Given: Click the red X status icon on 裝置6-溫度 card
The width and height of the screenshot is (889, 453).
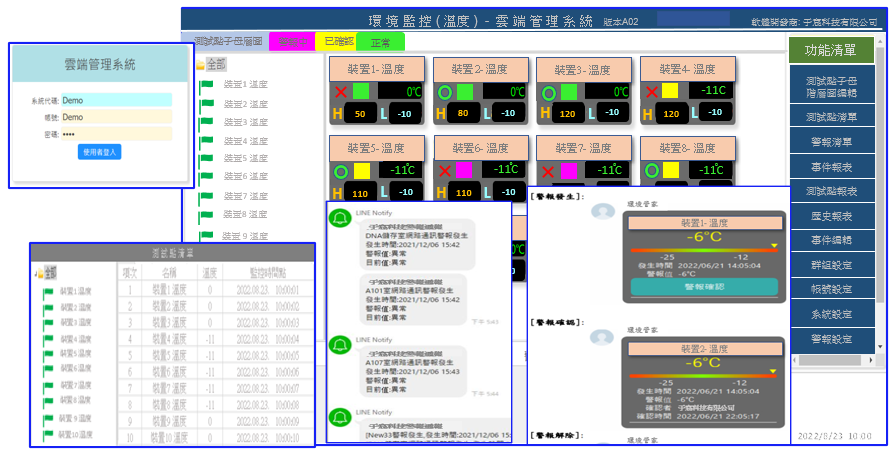Looking at the screenshot, I should (443, 171).
